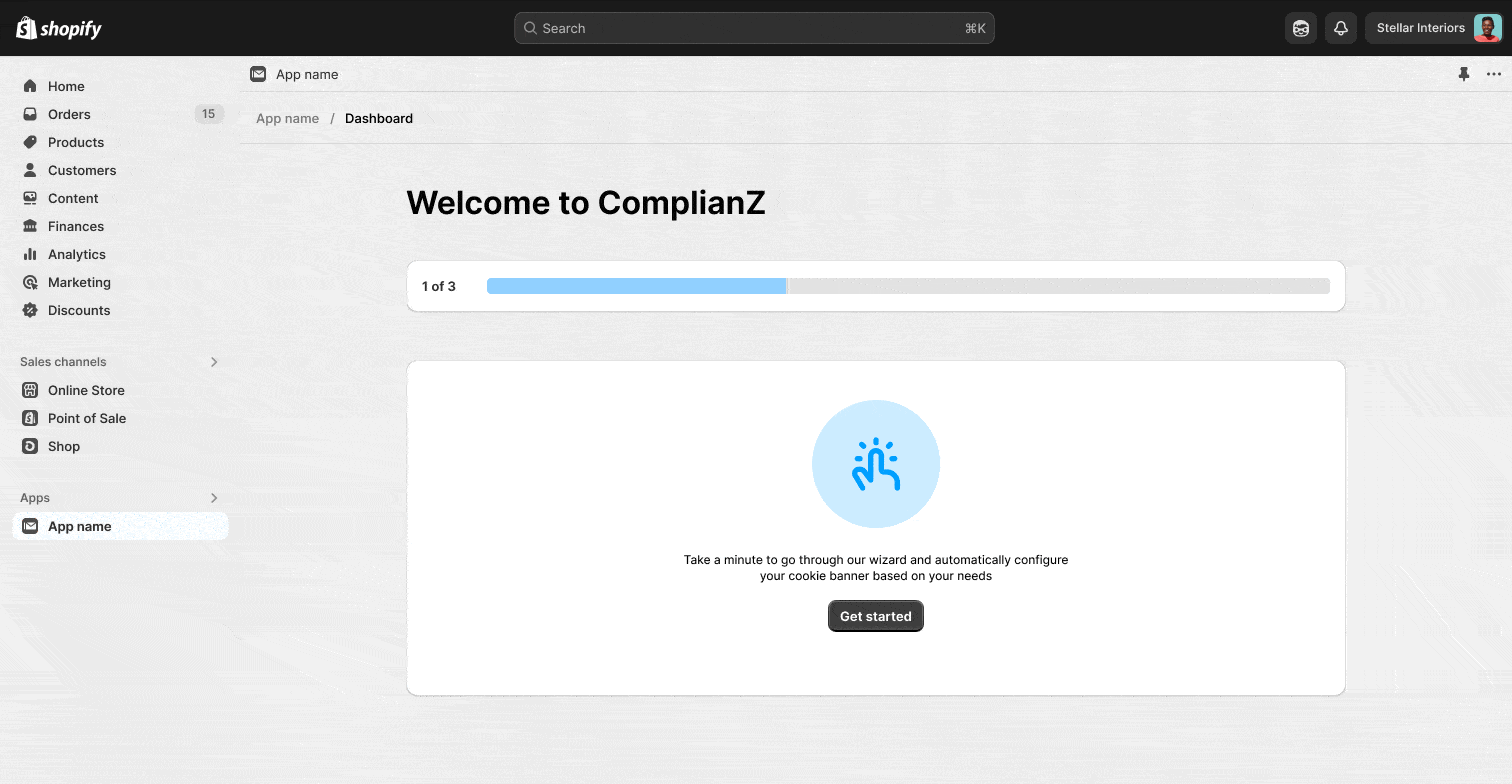Open notifications bell
This screenshot has height=784, width=1512.
tap(1341, 28)
